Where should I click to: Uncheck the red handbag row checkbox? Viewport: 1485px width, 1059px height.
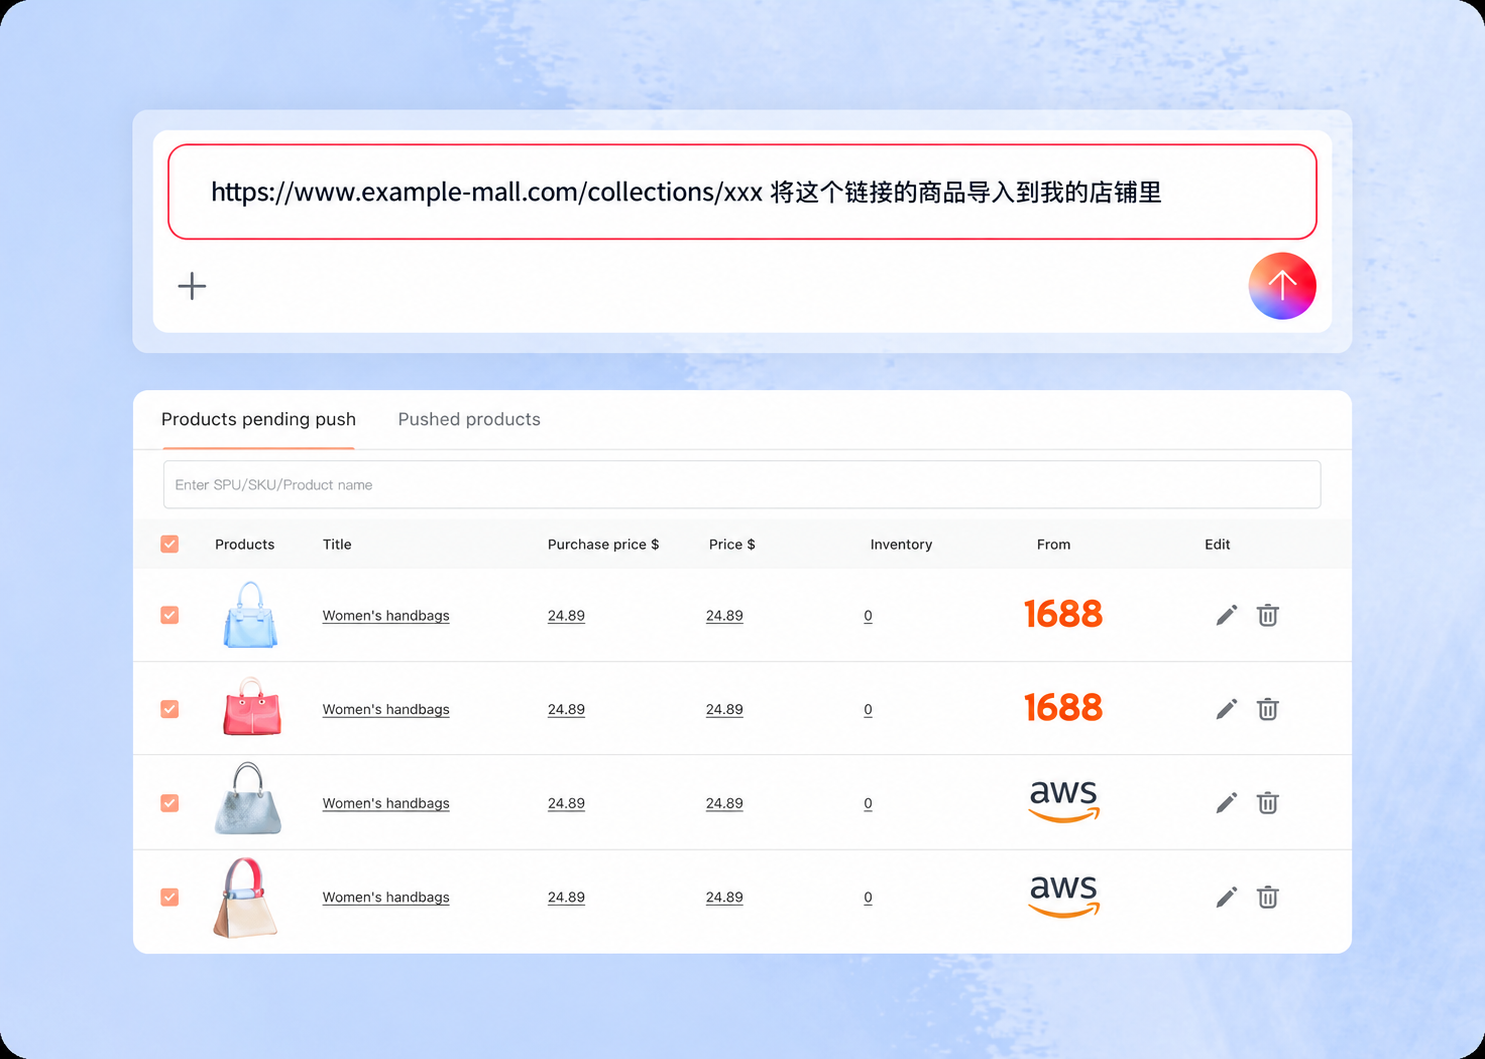point(170,709)
